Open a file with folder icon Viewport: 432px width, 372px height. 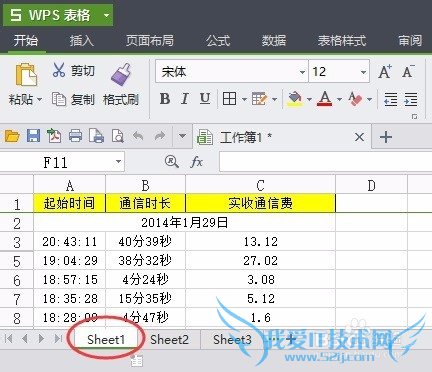[x=12, y=136]
